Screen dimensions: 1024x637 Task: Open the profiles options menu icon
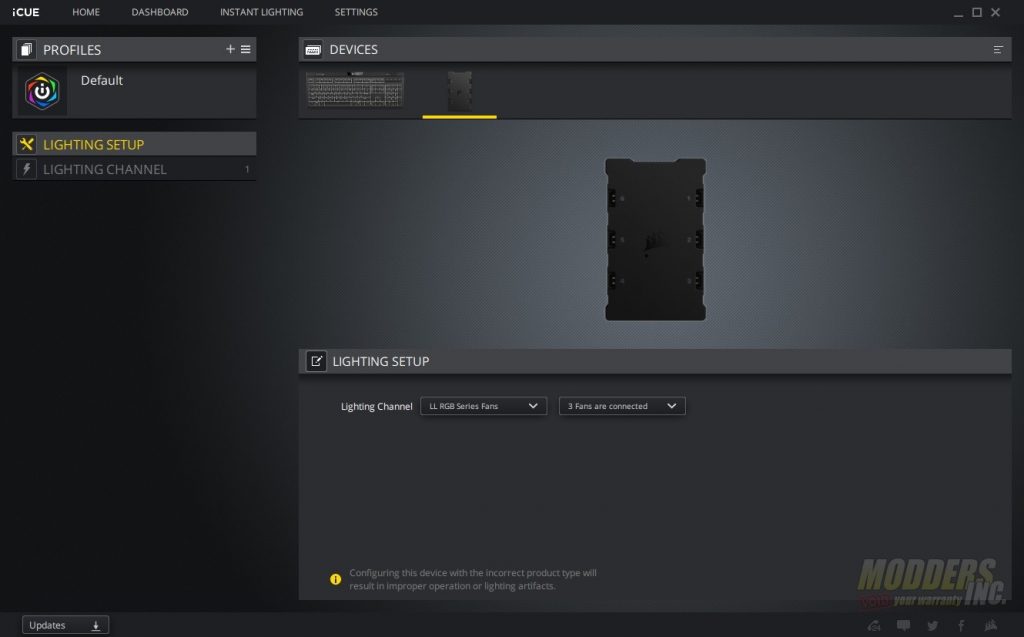pos(246,49)
